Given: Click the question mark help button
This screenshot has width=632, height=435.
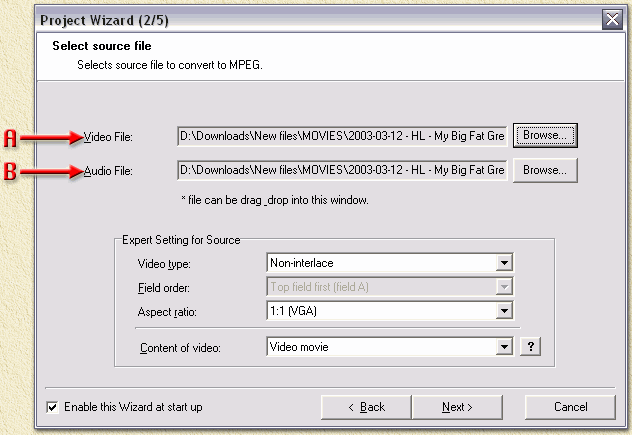Looking at the screenshot, I should [x=532, y=347].
